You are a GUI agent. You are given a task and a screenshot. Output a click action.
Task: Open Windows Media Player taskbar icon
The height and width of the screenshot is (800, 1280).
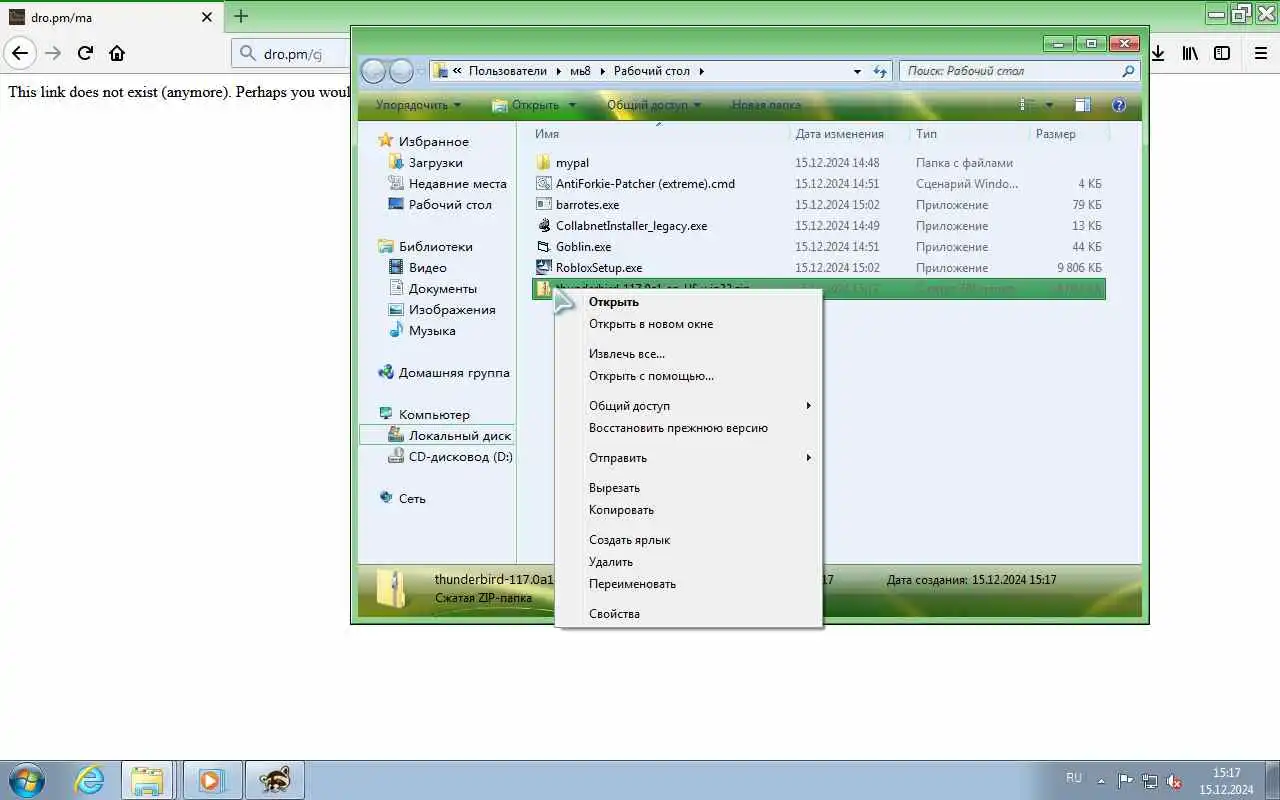point(211,780)
